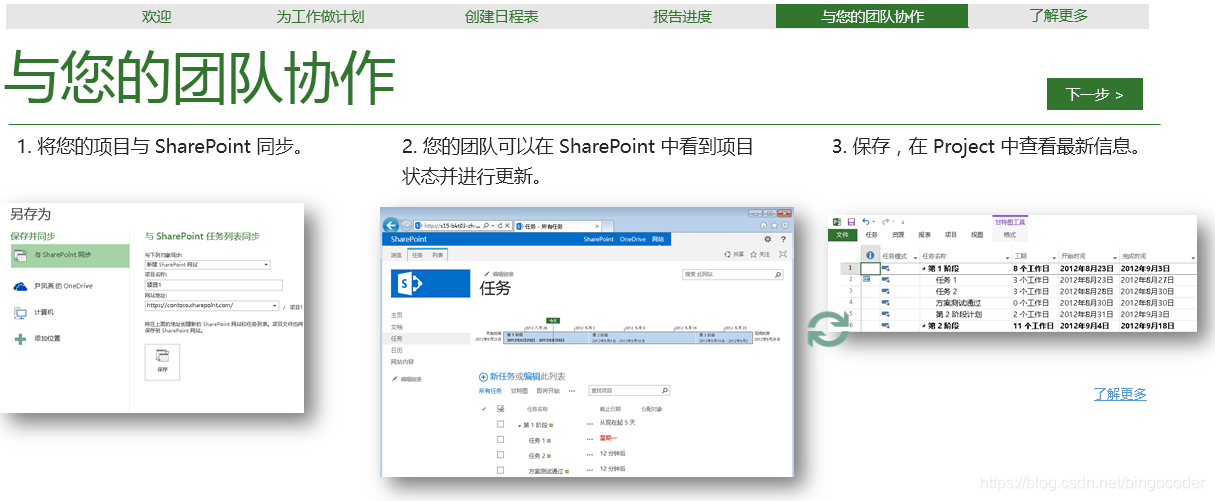Click the info indicator column header icon

point(869,256)
